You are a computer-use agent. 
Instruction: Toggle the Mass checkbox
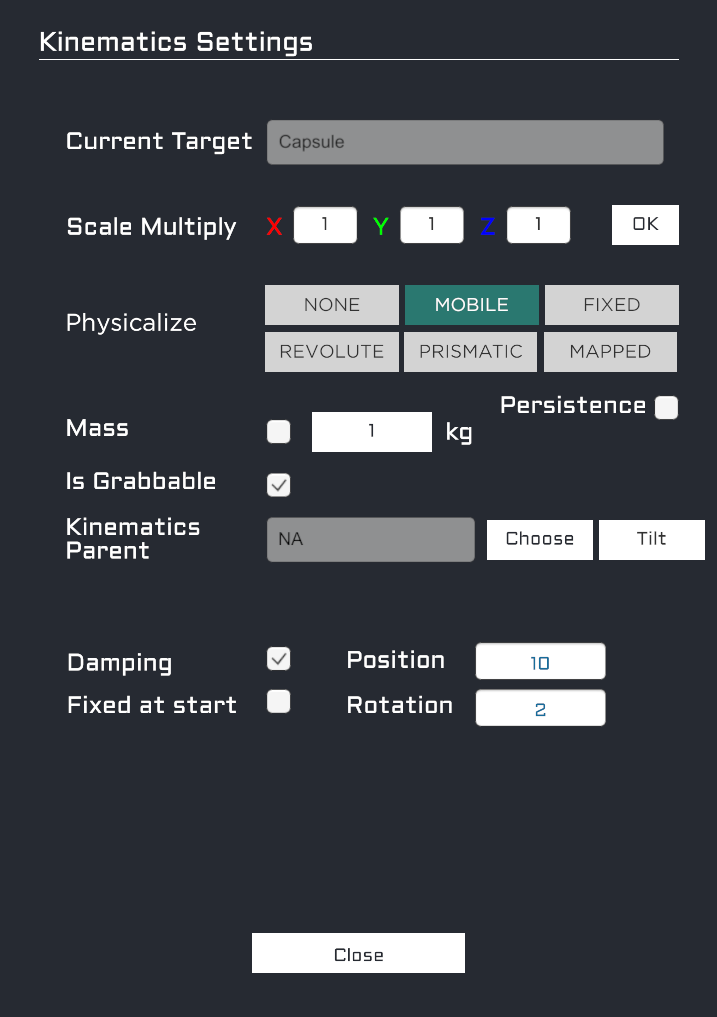pos(279,432)
